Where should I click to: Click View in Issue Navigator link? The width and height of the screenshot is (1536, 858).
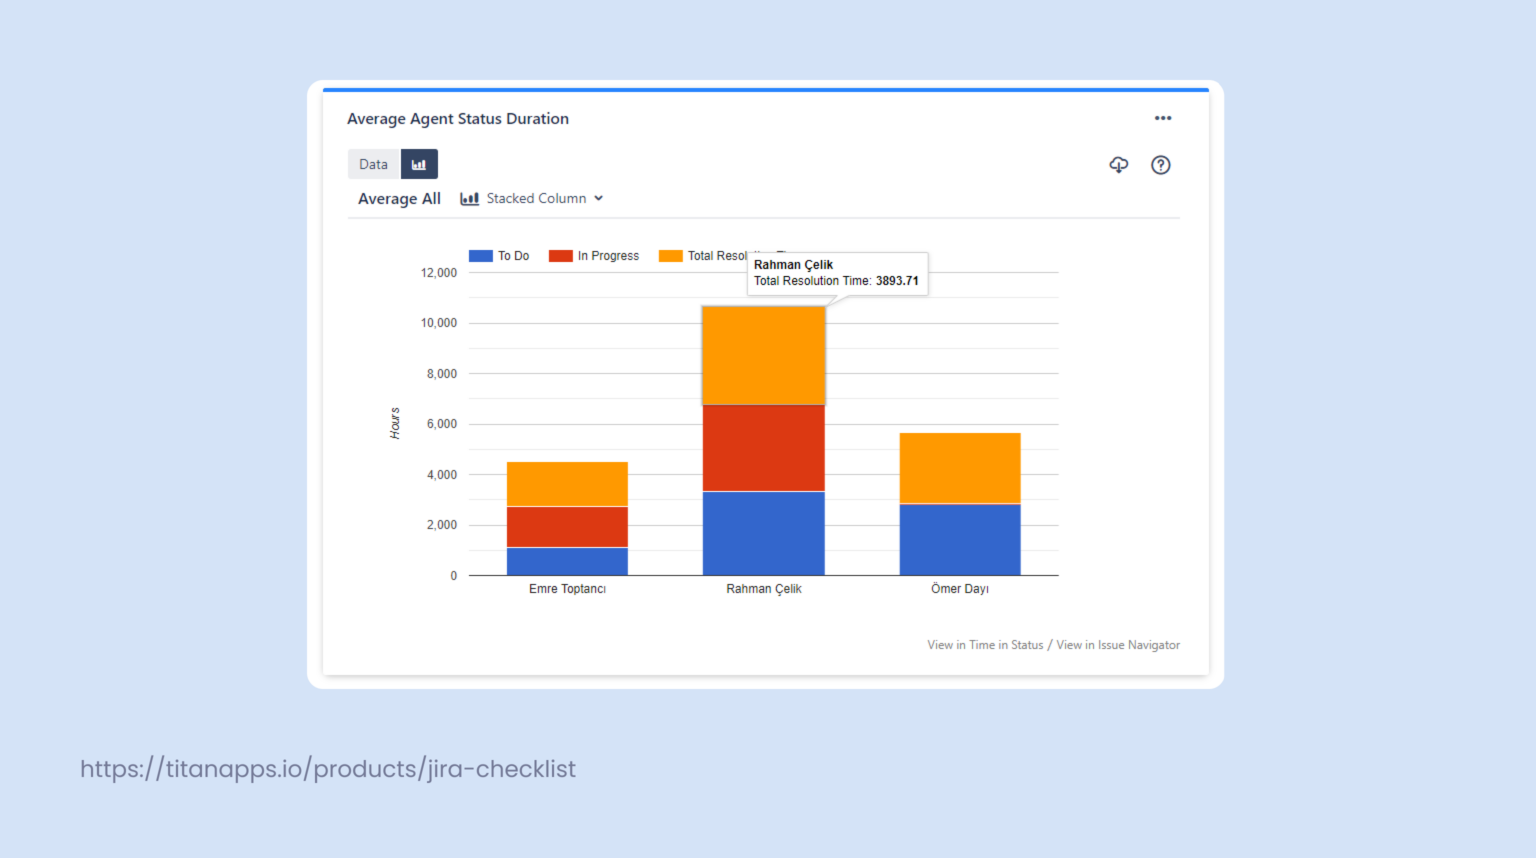click(x=1117, y=645)
